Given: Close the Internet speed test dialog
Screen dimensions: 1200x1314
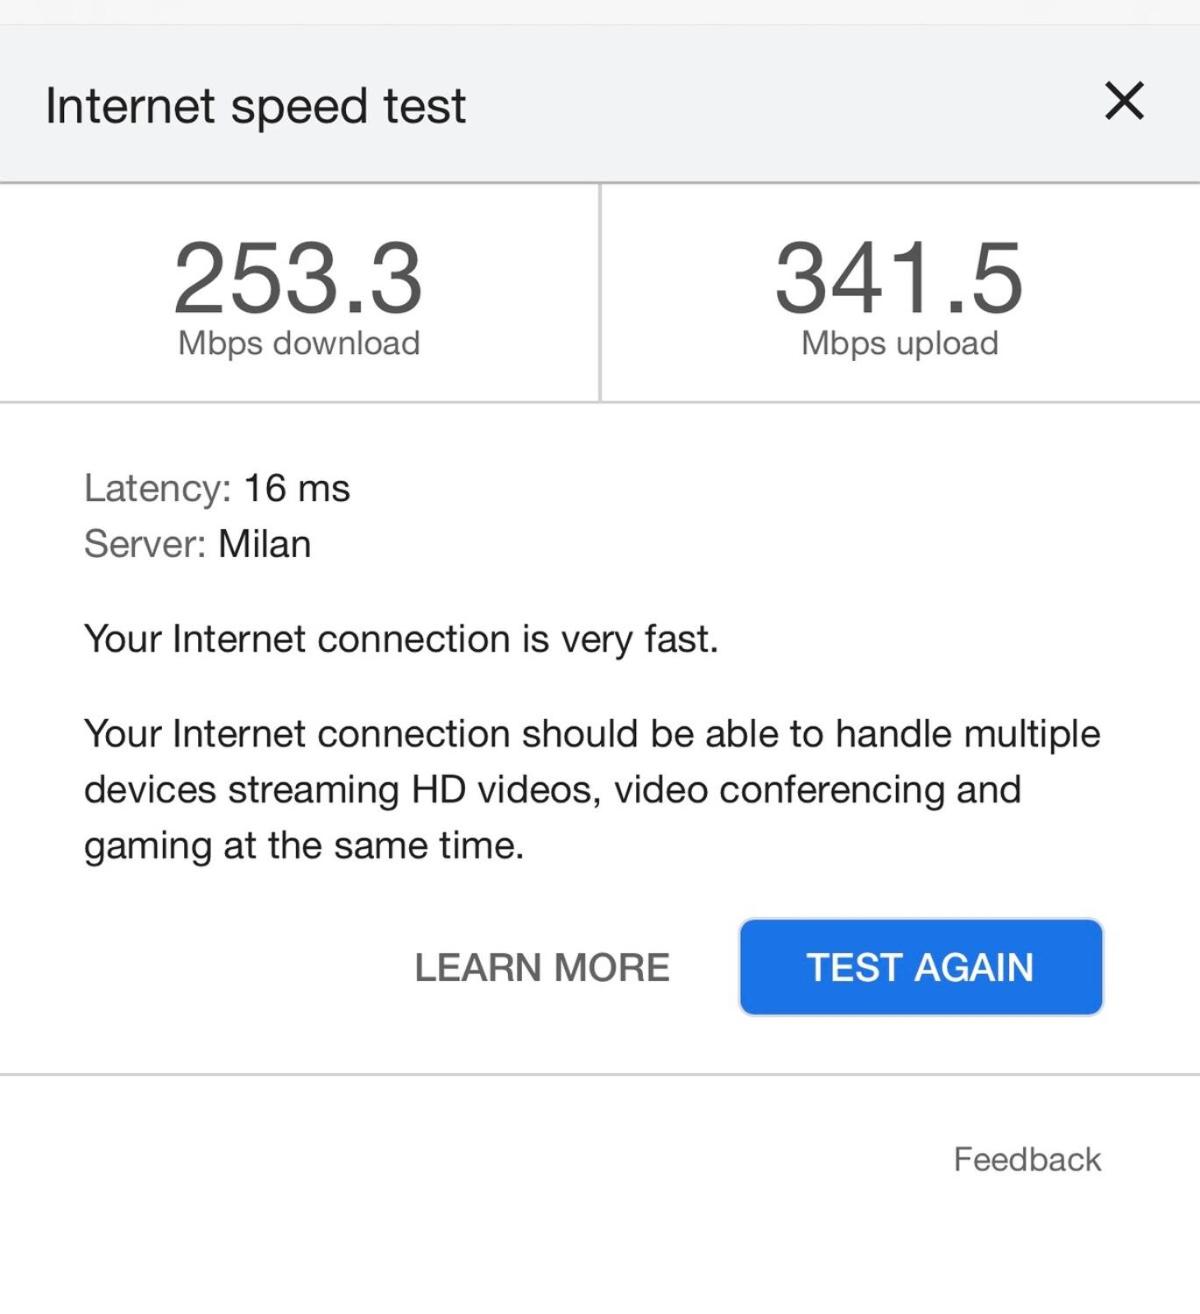Looking at the screenshot, I should point(1124,101).
